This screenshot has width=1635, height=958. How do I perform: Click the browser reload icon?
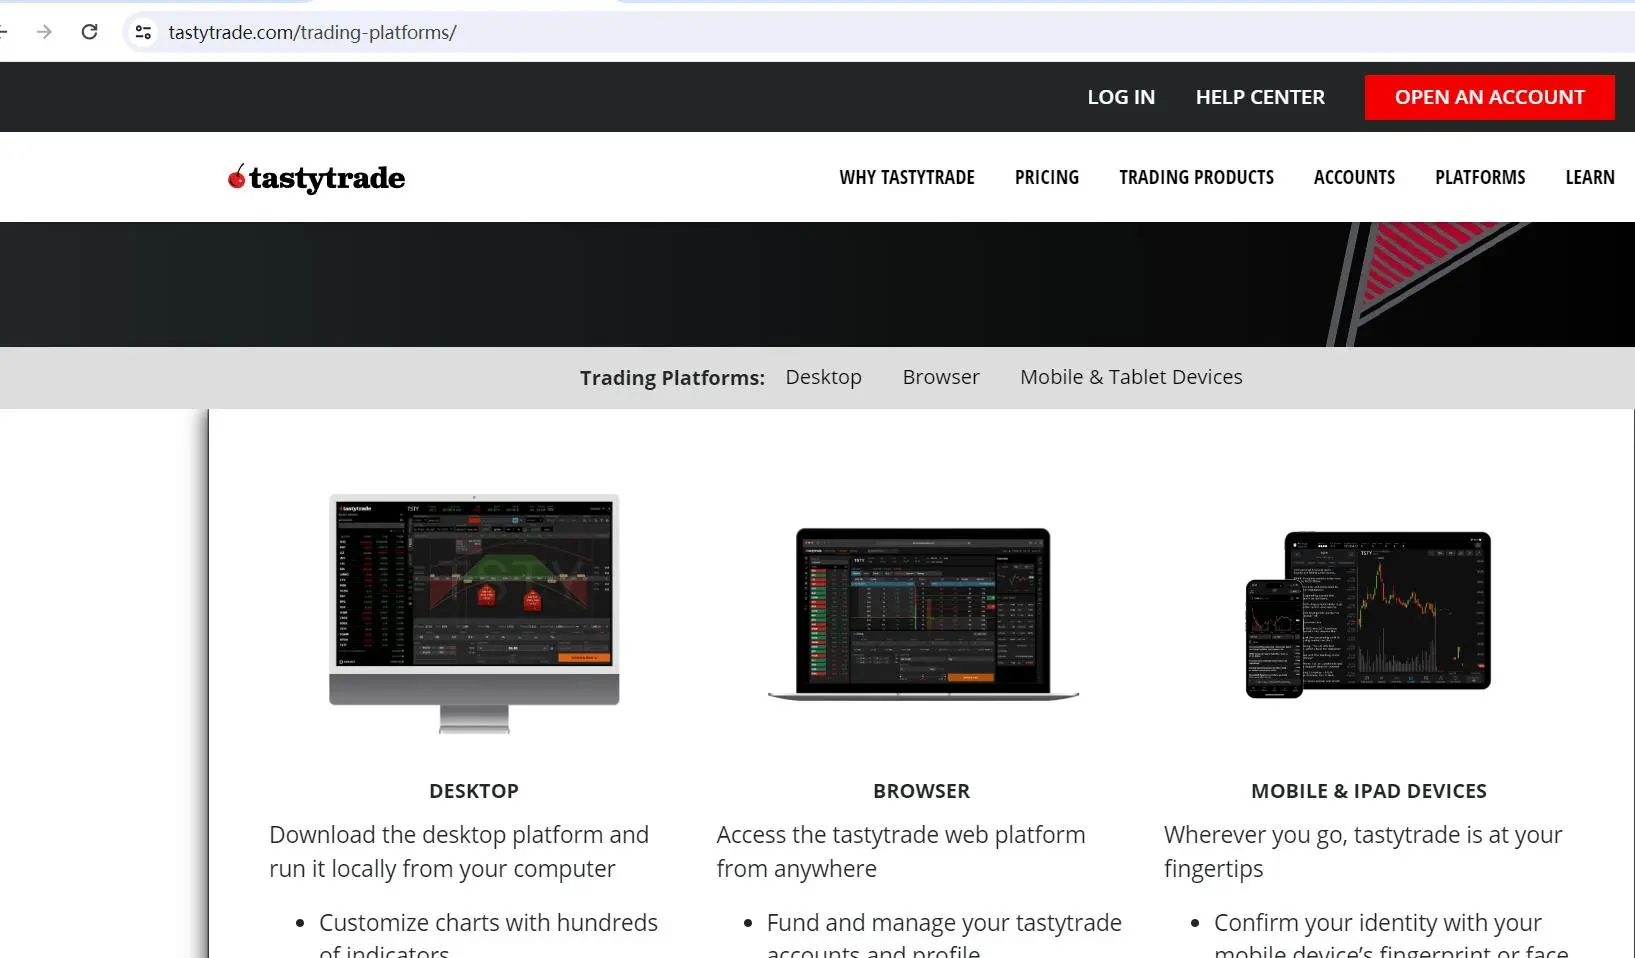89,32
